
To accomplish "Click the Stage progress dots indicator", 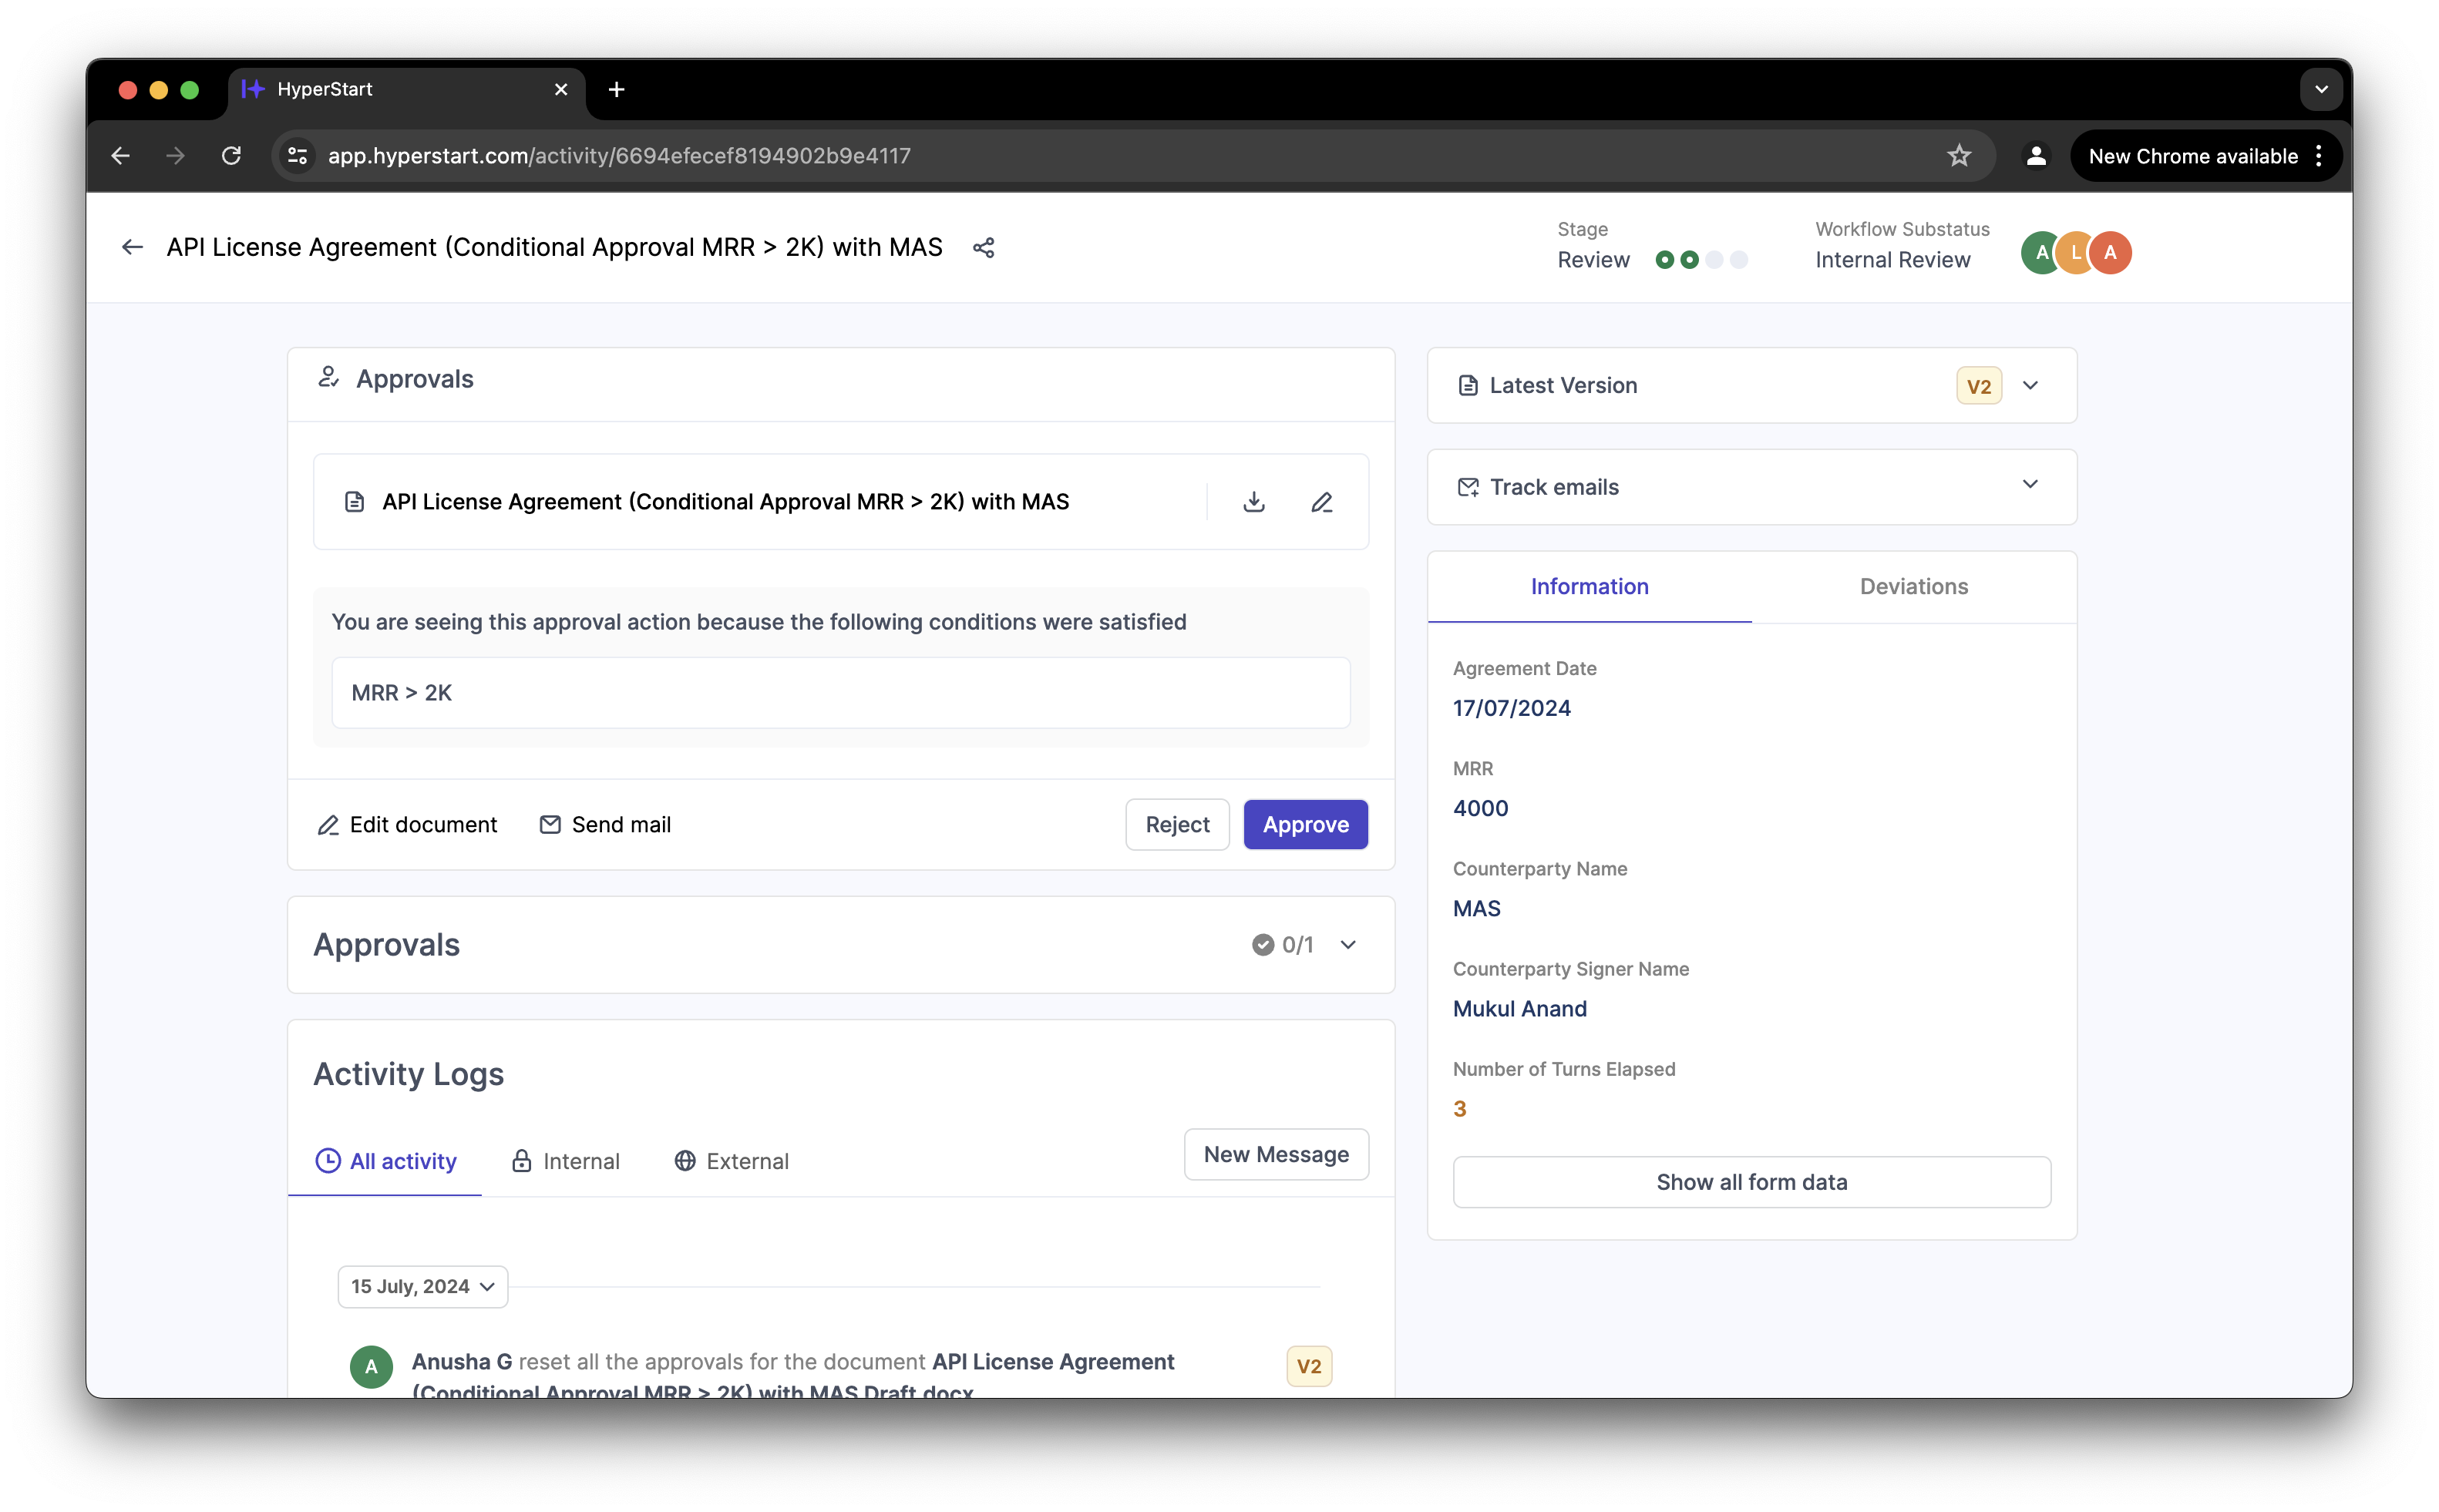I will [x=1701, y=260].
